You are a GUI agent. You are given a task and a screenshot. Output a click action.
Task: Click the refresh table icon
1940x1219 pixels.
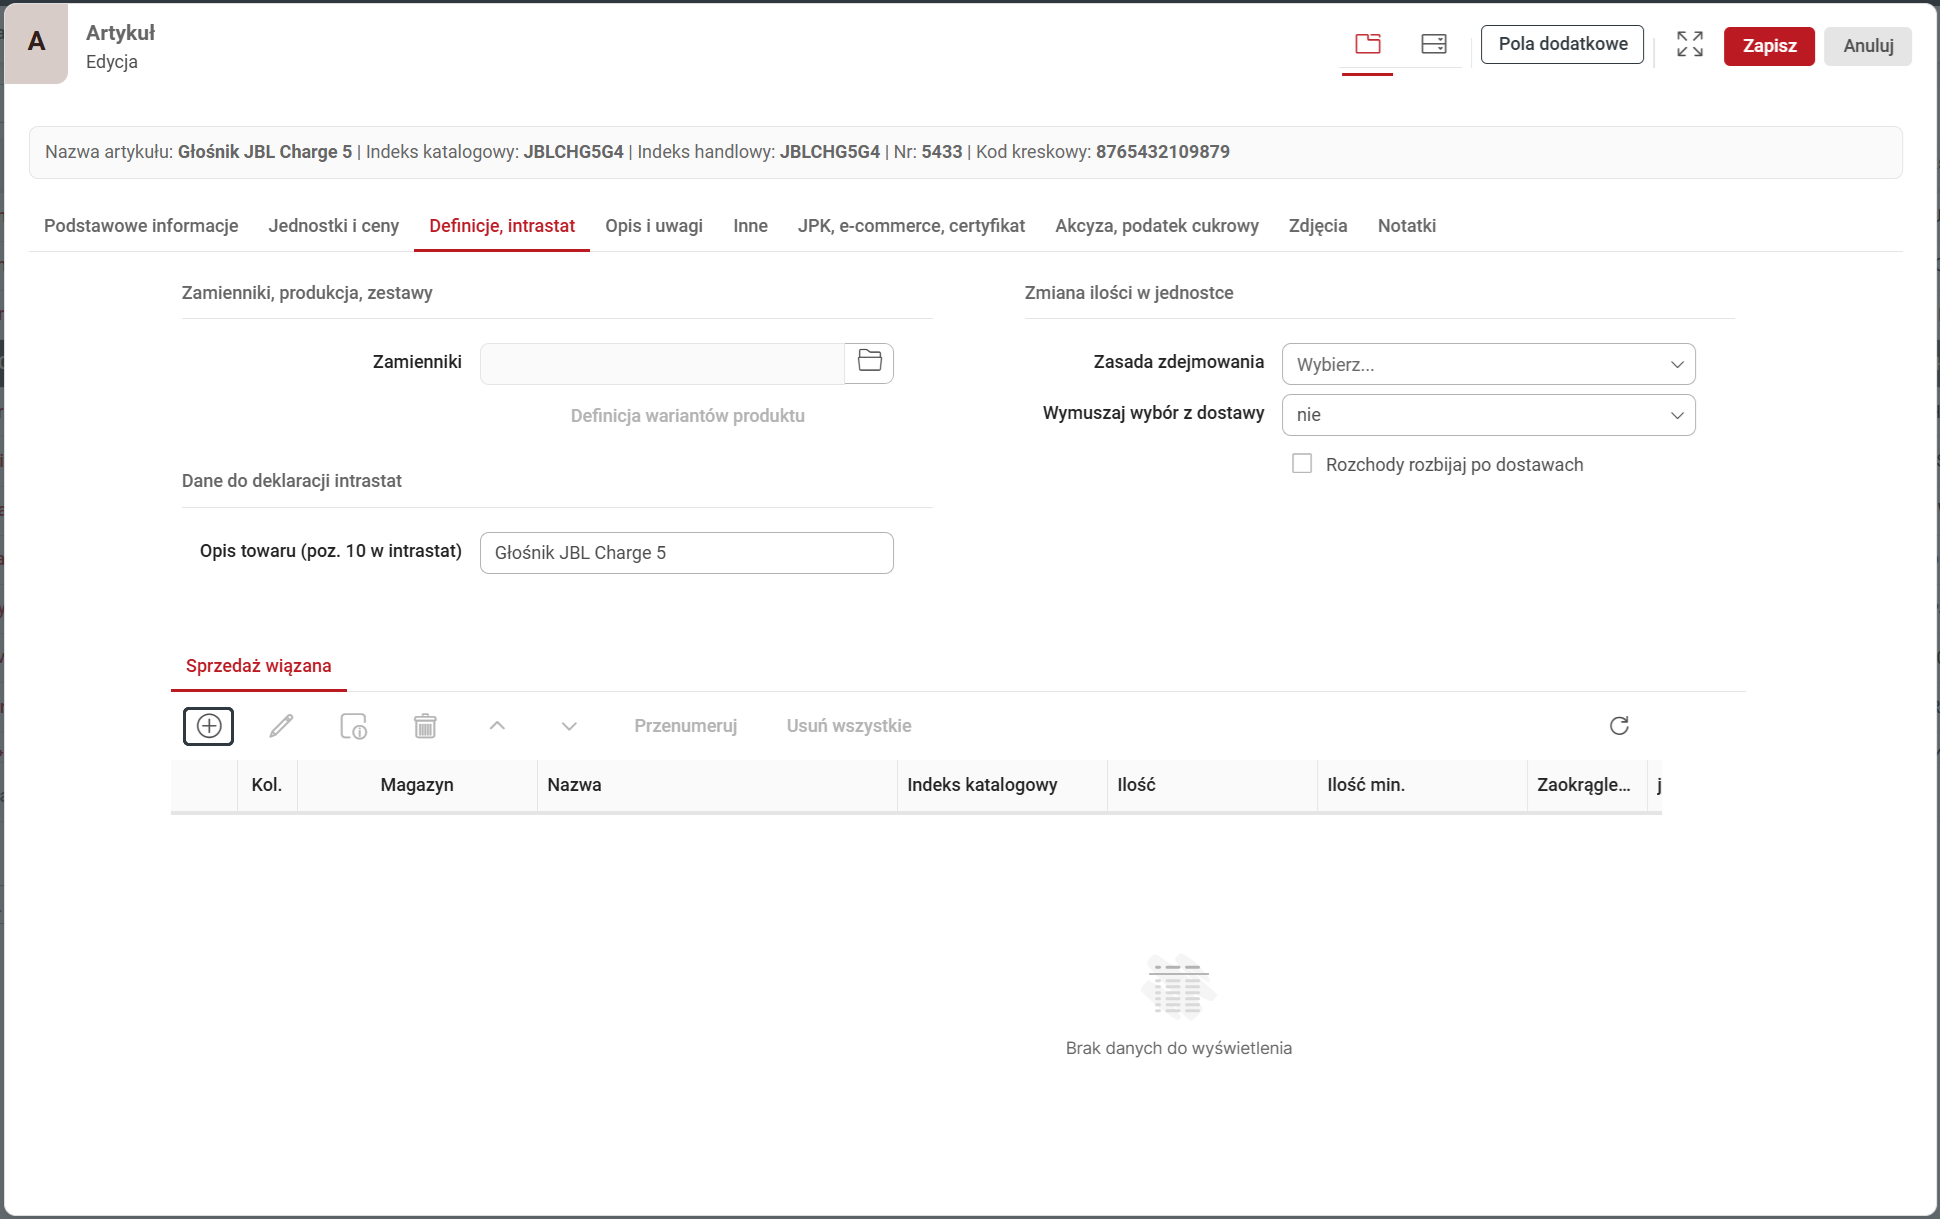pos(1619,726)
